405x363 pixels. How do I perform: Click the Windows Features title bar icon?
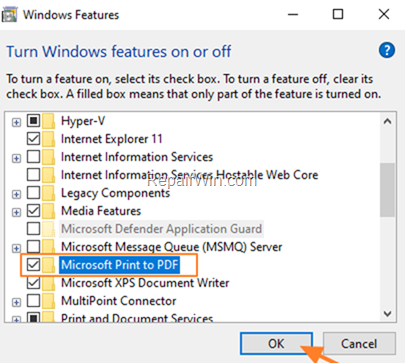pyautogui.click(x=9, y=15)
